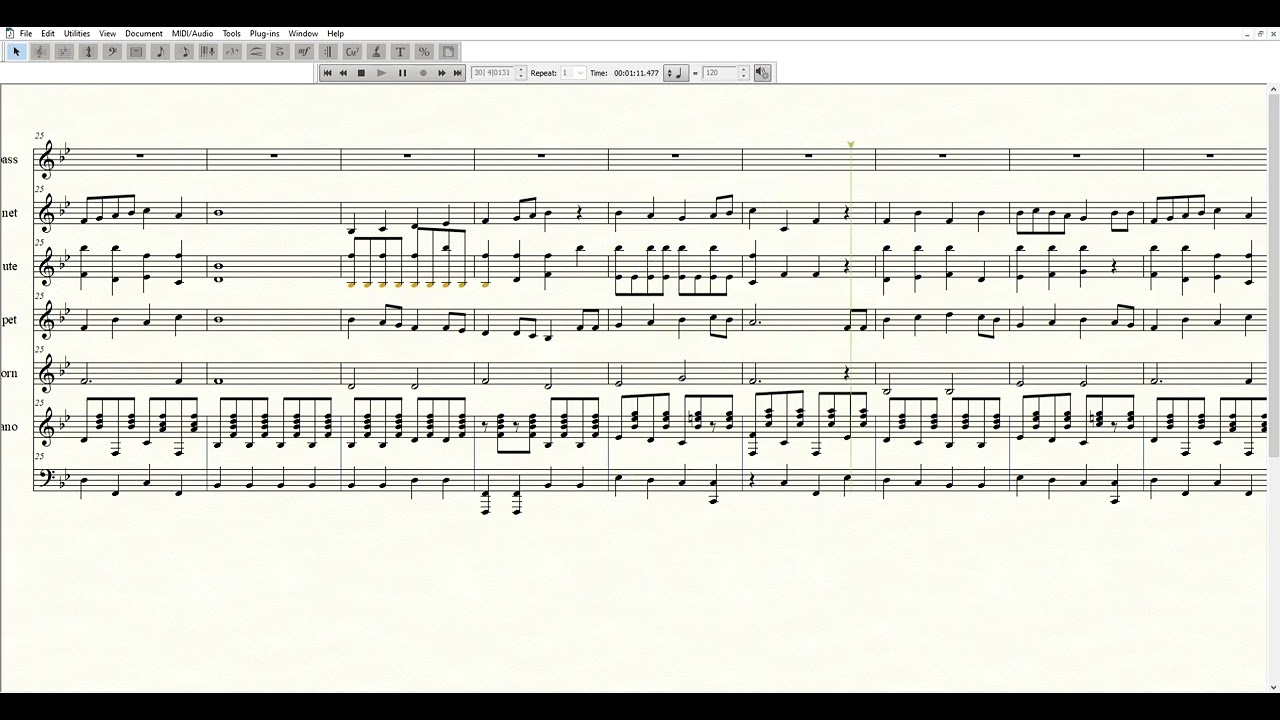Choose the Time Signature tool
Viewport: 1280px width, 720px height.
click(x=88, y=52)
